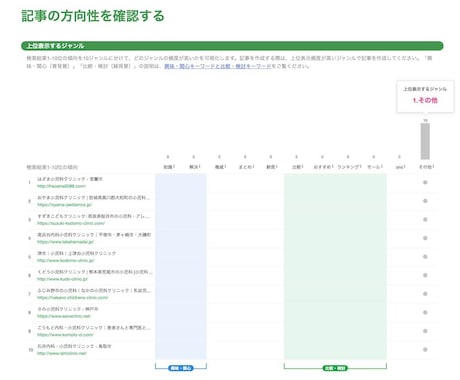Open 高浜台内科小児科クリニック result title
460x380 pixels.
pos(94,235)
